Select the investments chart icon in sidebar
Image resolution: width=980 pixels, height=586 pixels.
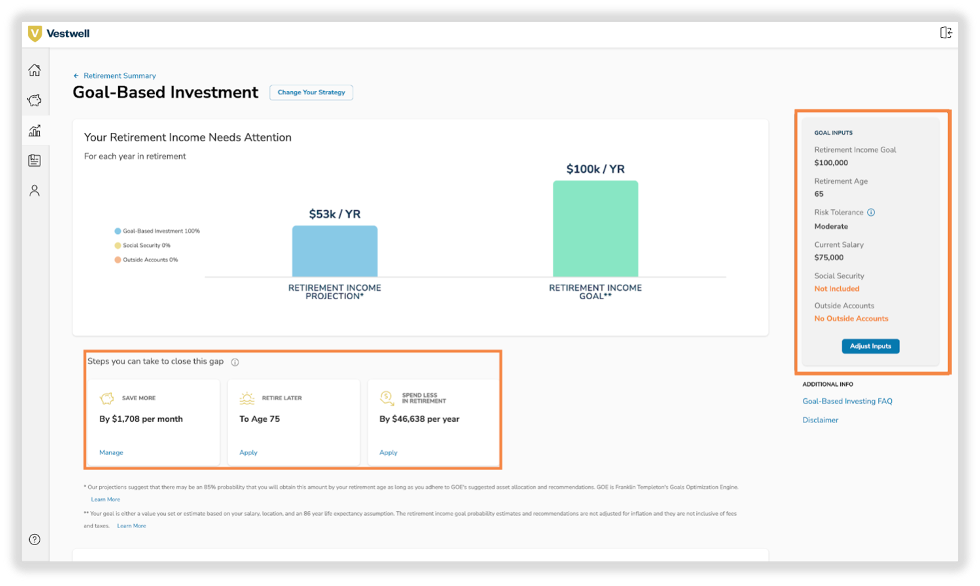point(34,130)
